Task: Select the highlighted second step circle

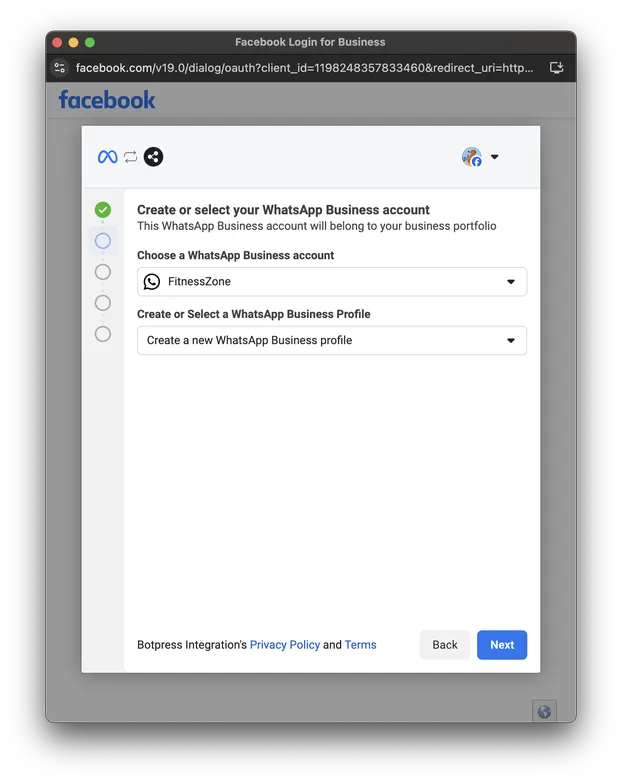Action: point(103,241)
